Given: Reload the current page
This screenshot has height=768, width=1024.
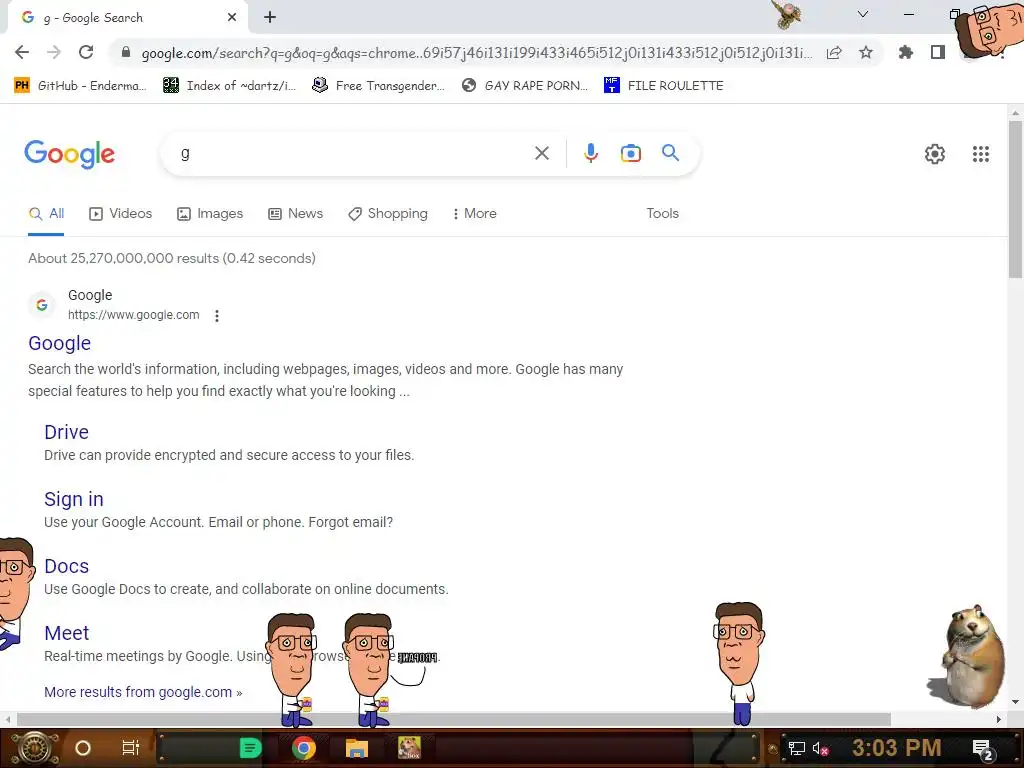Looking at the screenshot, I should [86, 52].
